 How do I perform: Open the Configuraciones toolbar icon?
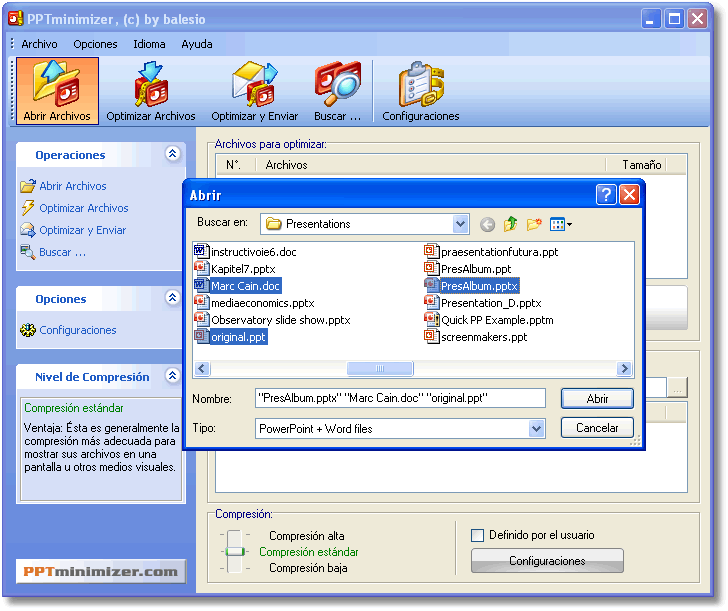pos(421,91)
